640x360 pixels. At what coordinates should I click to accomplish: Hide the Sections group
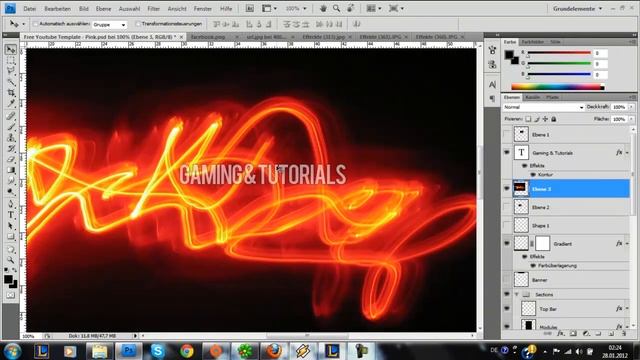[507, 294]
